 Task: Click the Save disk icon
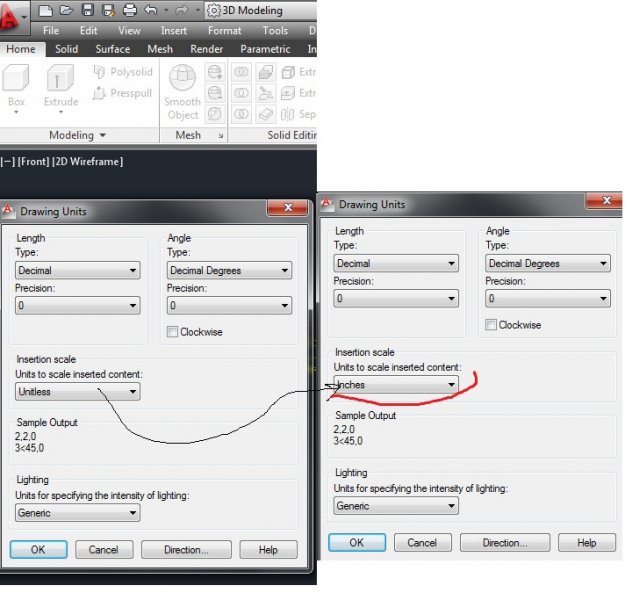pyautogui.click(x=87, y=10)
